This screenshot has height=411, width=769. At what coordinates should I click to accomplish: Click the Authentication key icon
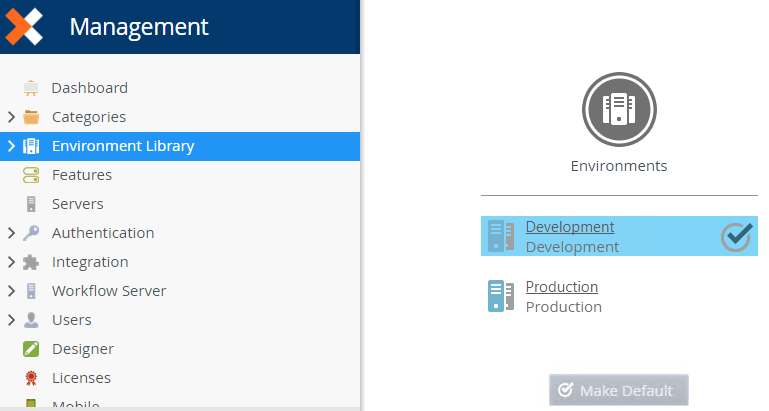(x=31, y=233)
